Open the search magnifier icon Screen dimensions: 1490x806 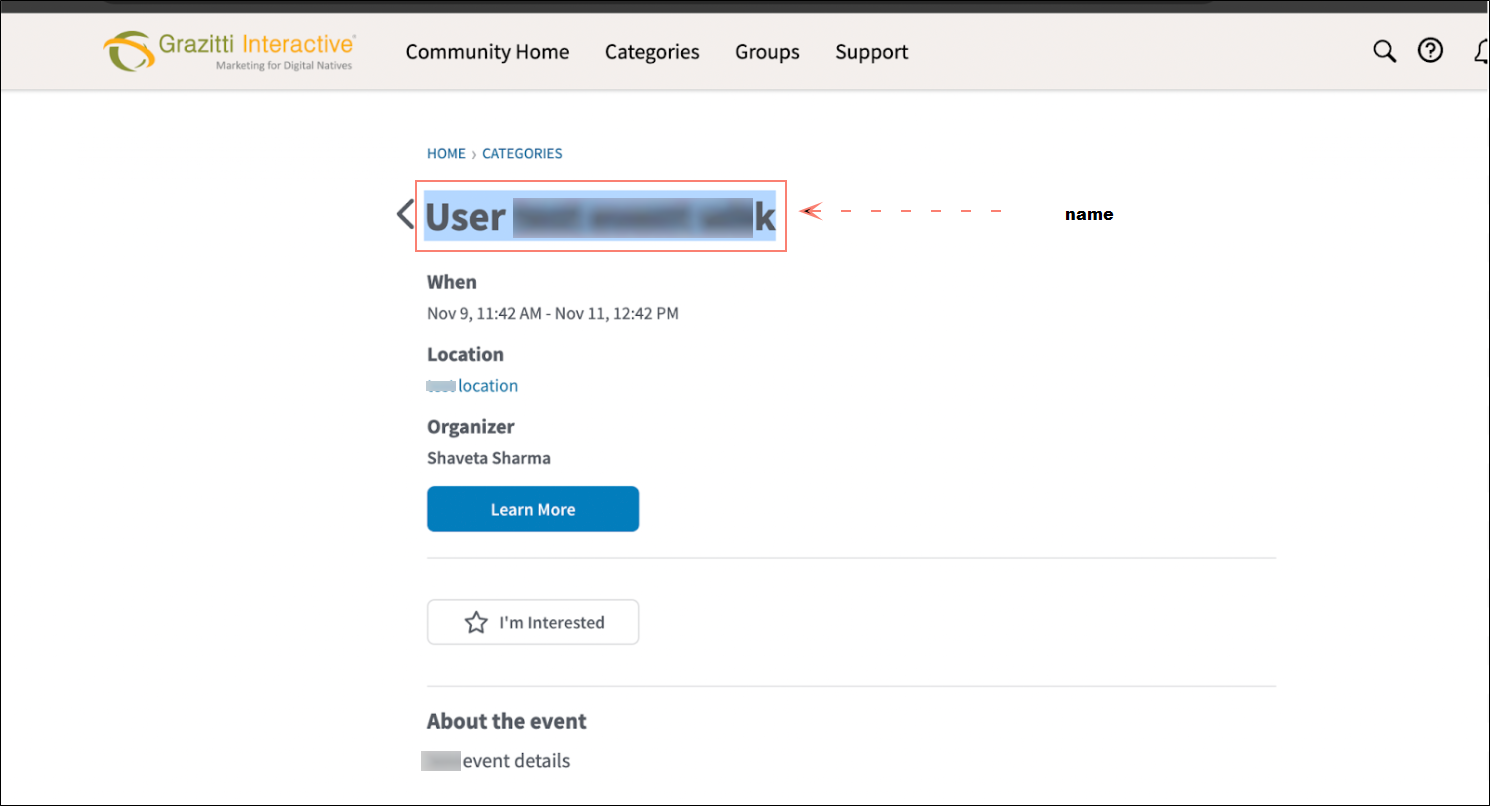point(1384,52)
